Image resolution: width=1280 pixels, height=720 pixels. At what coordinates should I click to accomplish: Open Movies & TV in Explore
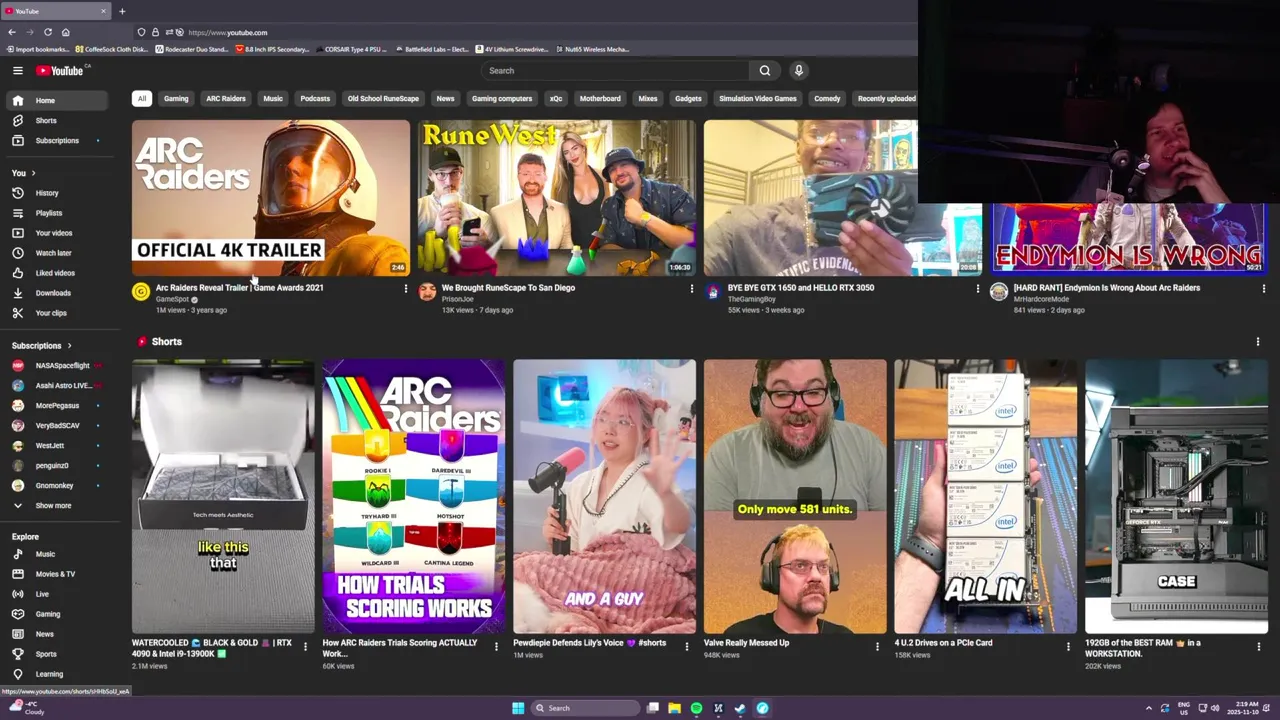coord(56,574)
